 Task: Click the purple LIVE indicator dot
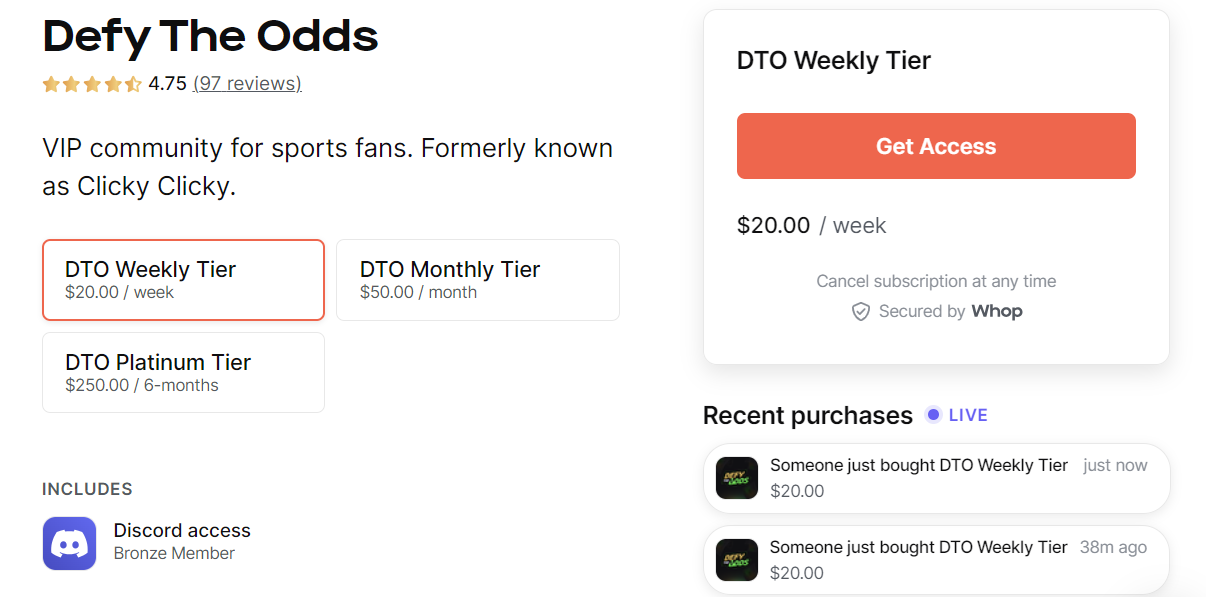(931, 414)
